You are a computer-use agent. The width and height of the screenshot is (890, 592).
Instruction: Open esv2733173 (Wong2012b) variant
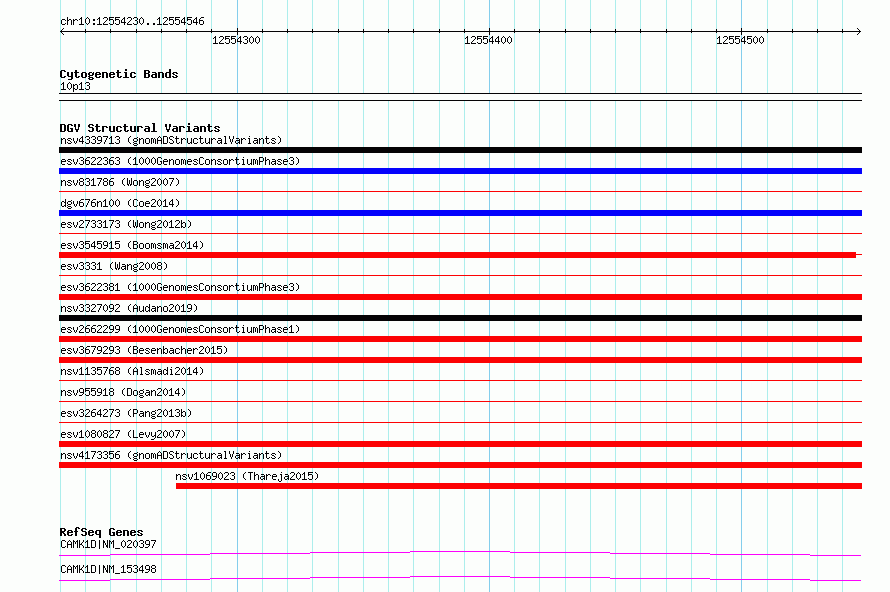coord(126,224)
